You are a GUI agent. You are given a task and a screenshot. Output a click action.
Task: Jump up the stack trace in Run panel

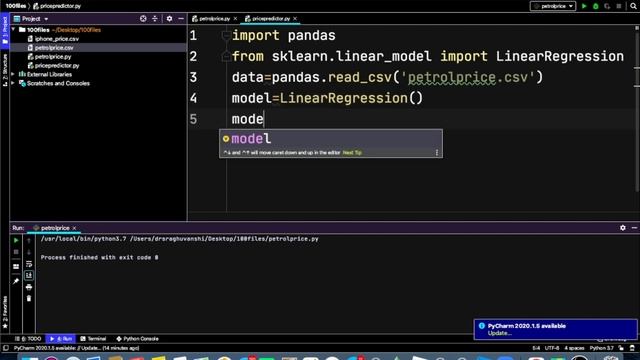point(29,240)
